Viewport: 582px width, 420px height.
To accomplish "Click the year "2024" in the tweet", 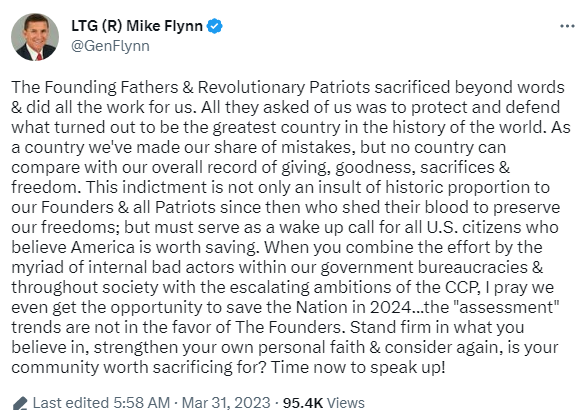I will tap(390, 308).
